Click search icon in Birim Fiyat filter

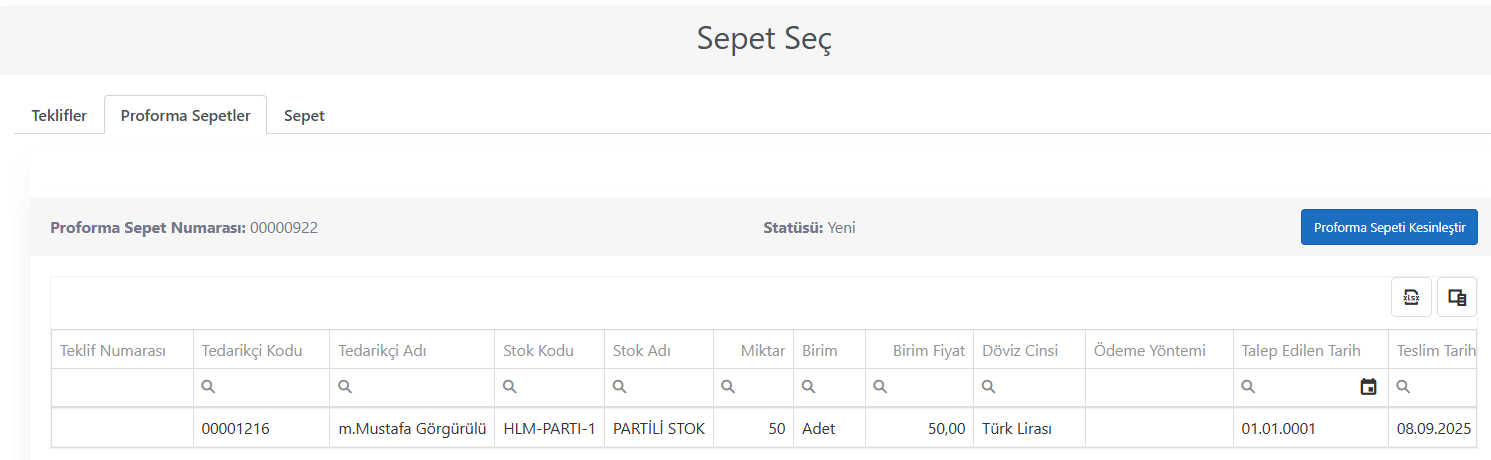[x=881, y=387]
